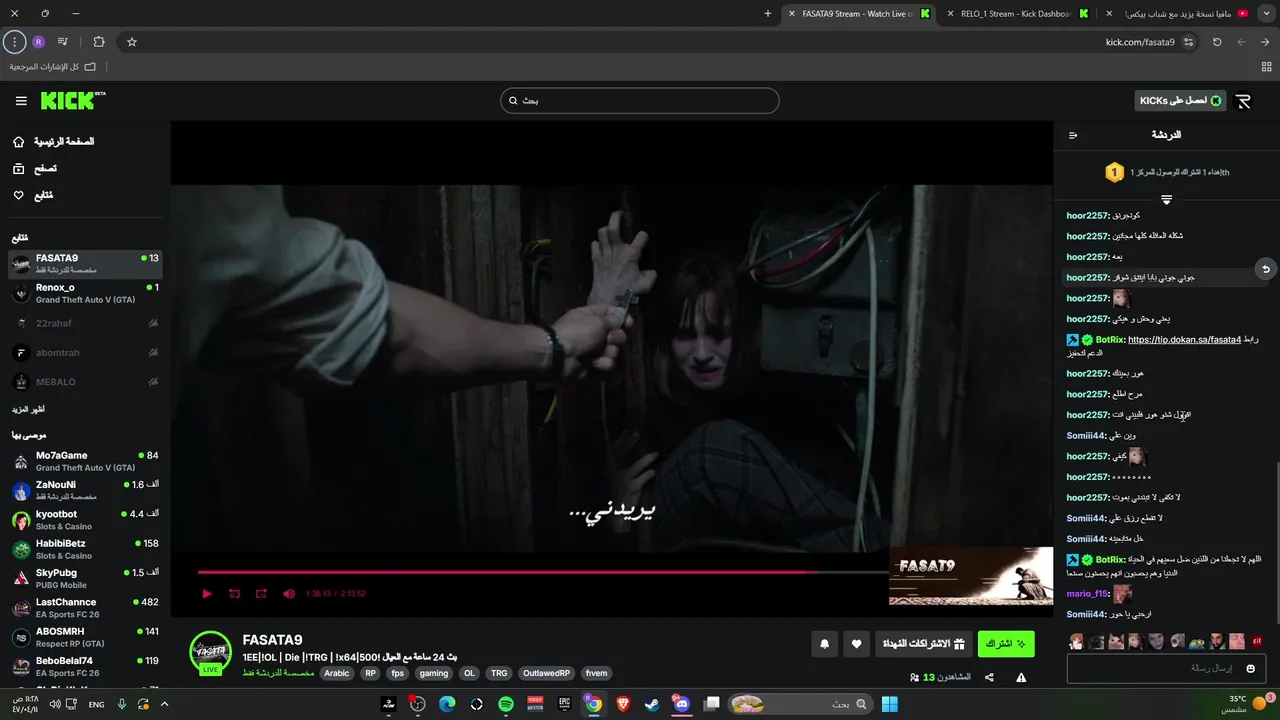Click the Arabic stream tag
The image size is (1280, 720).
tap(337, 673)
